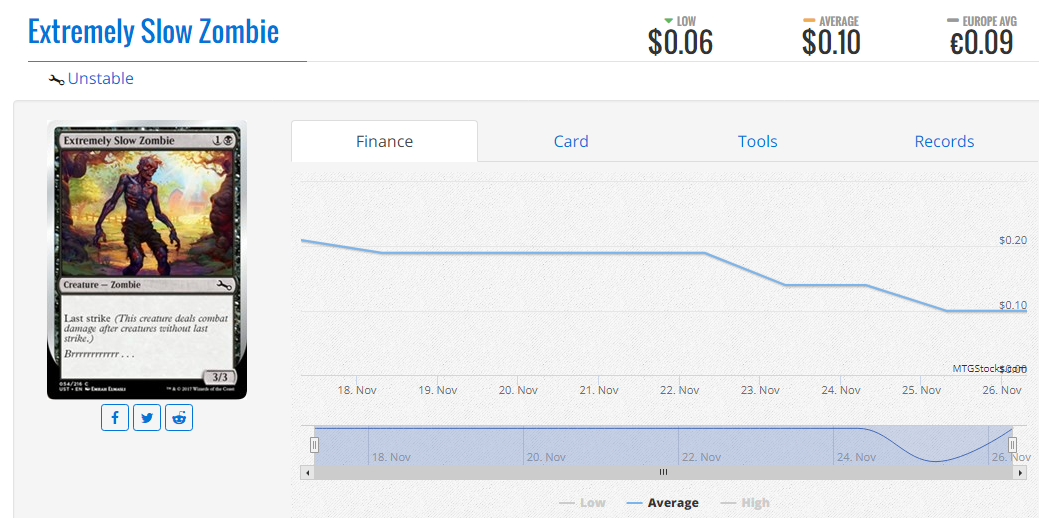Viewport: 1039px width, 518px height.
Task: Toggle the Average series in chart legend
Action: click(x=663, y=503)
